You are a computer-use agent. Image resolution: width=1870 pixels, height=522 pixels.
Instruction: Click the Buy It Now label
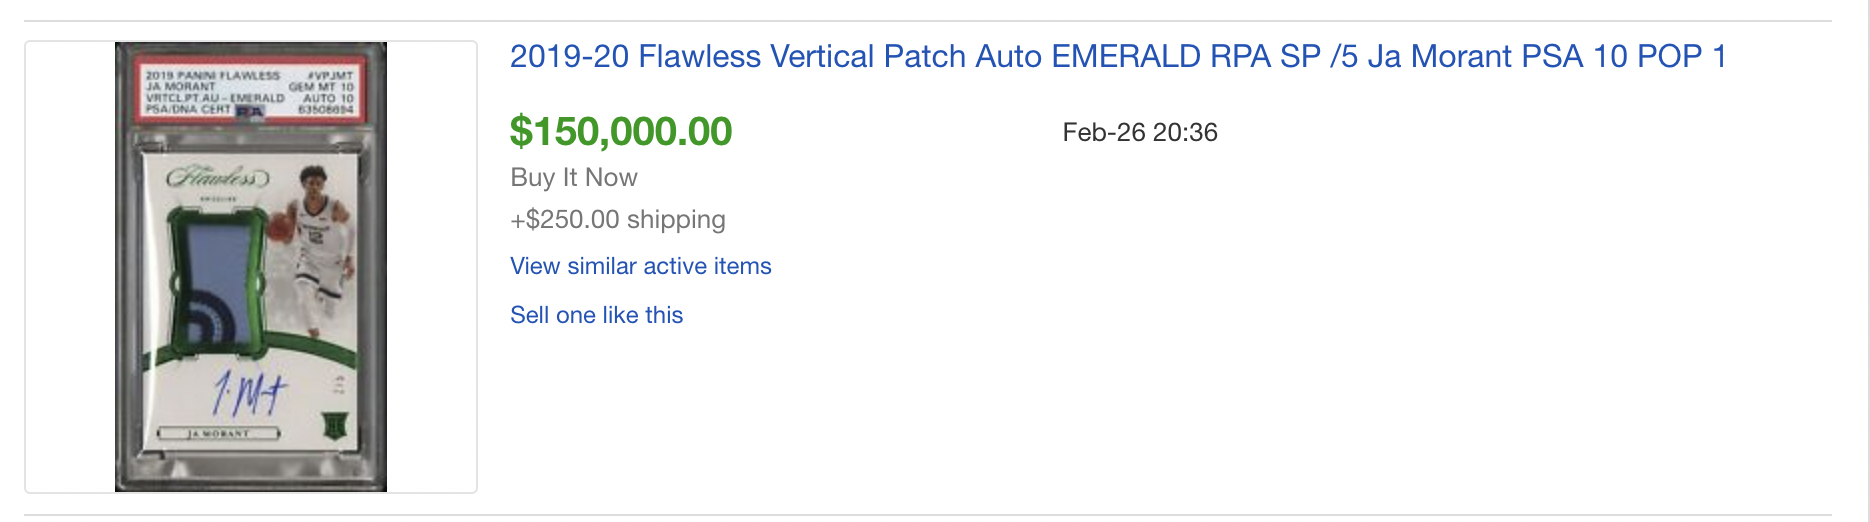[574, 177]
